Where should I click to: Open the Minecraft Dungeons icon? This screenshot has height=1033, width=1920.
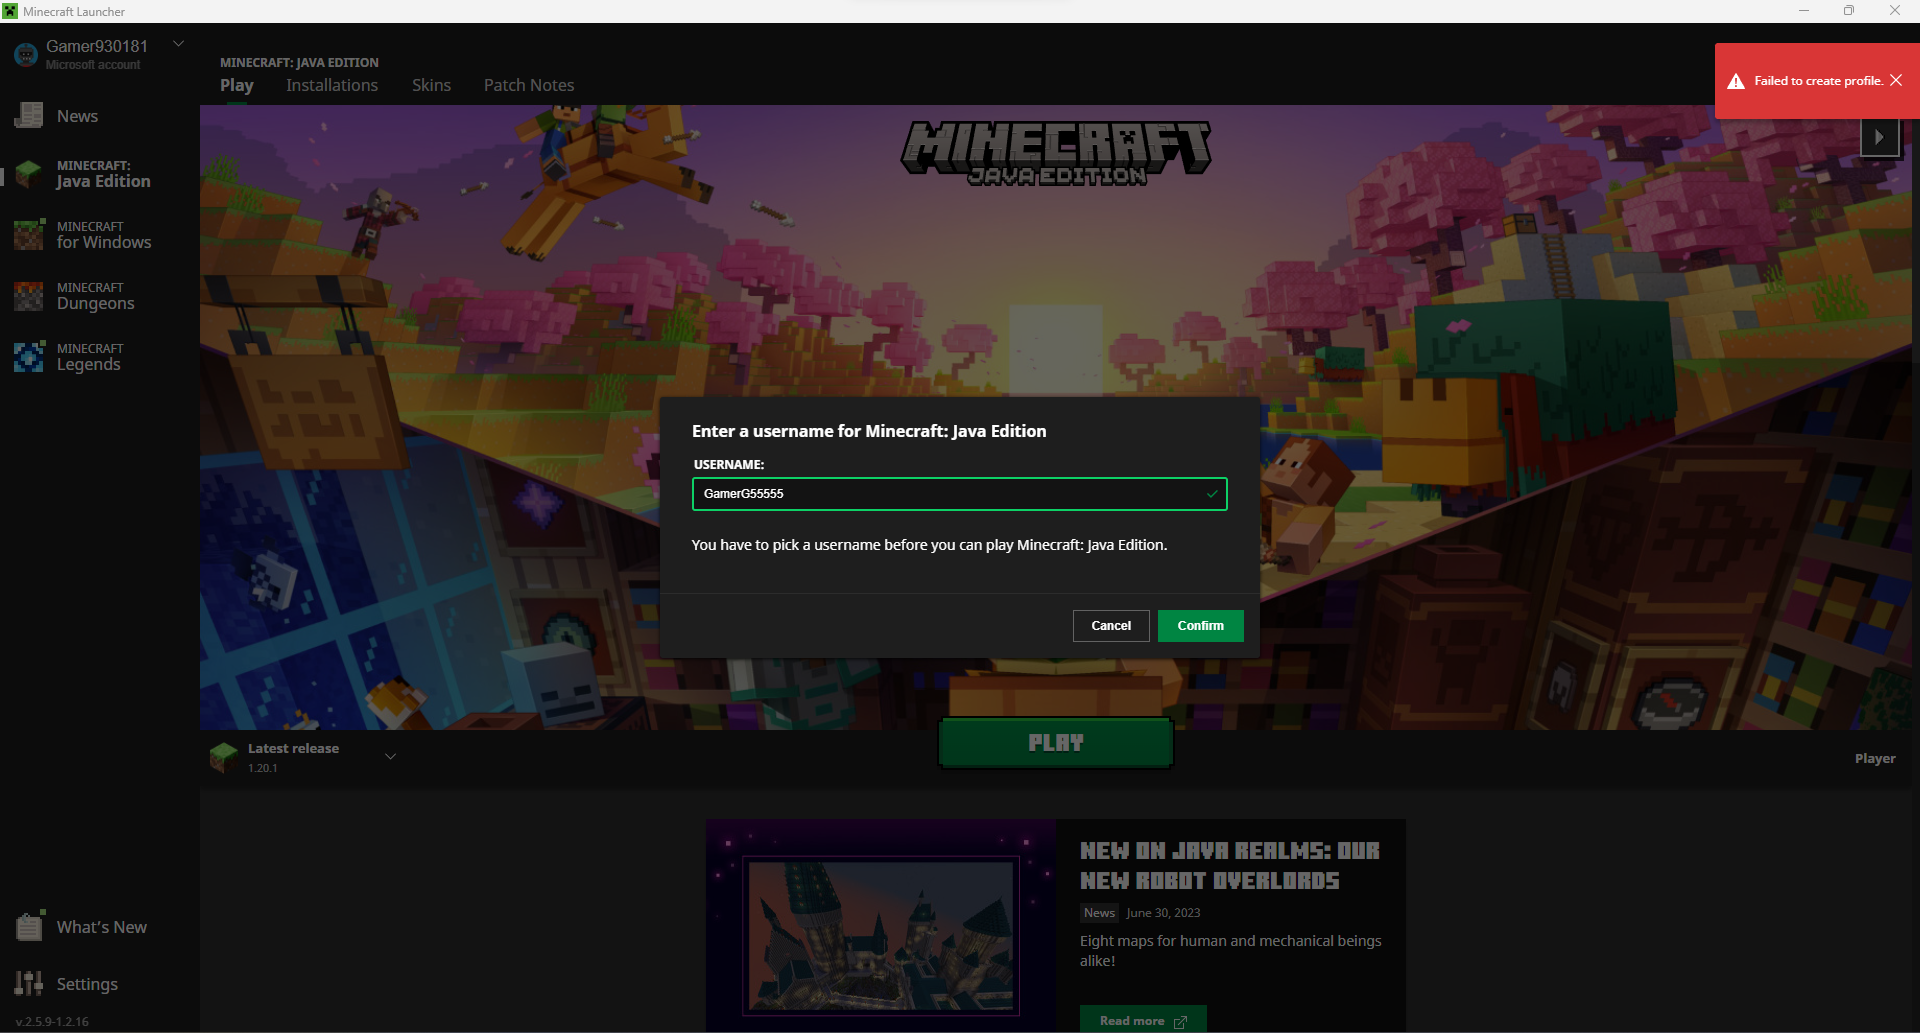click(x=29, y=296)
